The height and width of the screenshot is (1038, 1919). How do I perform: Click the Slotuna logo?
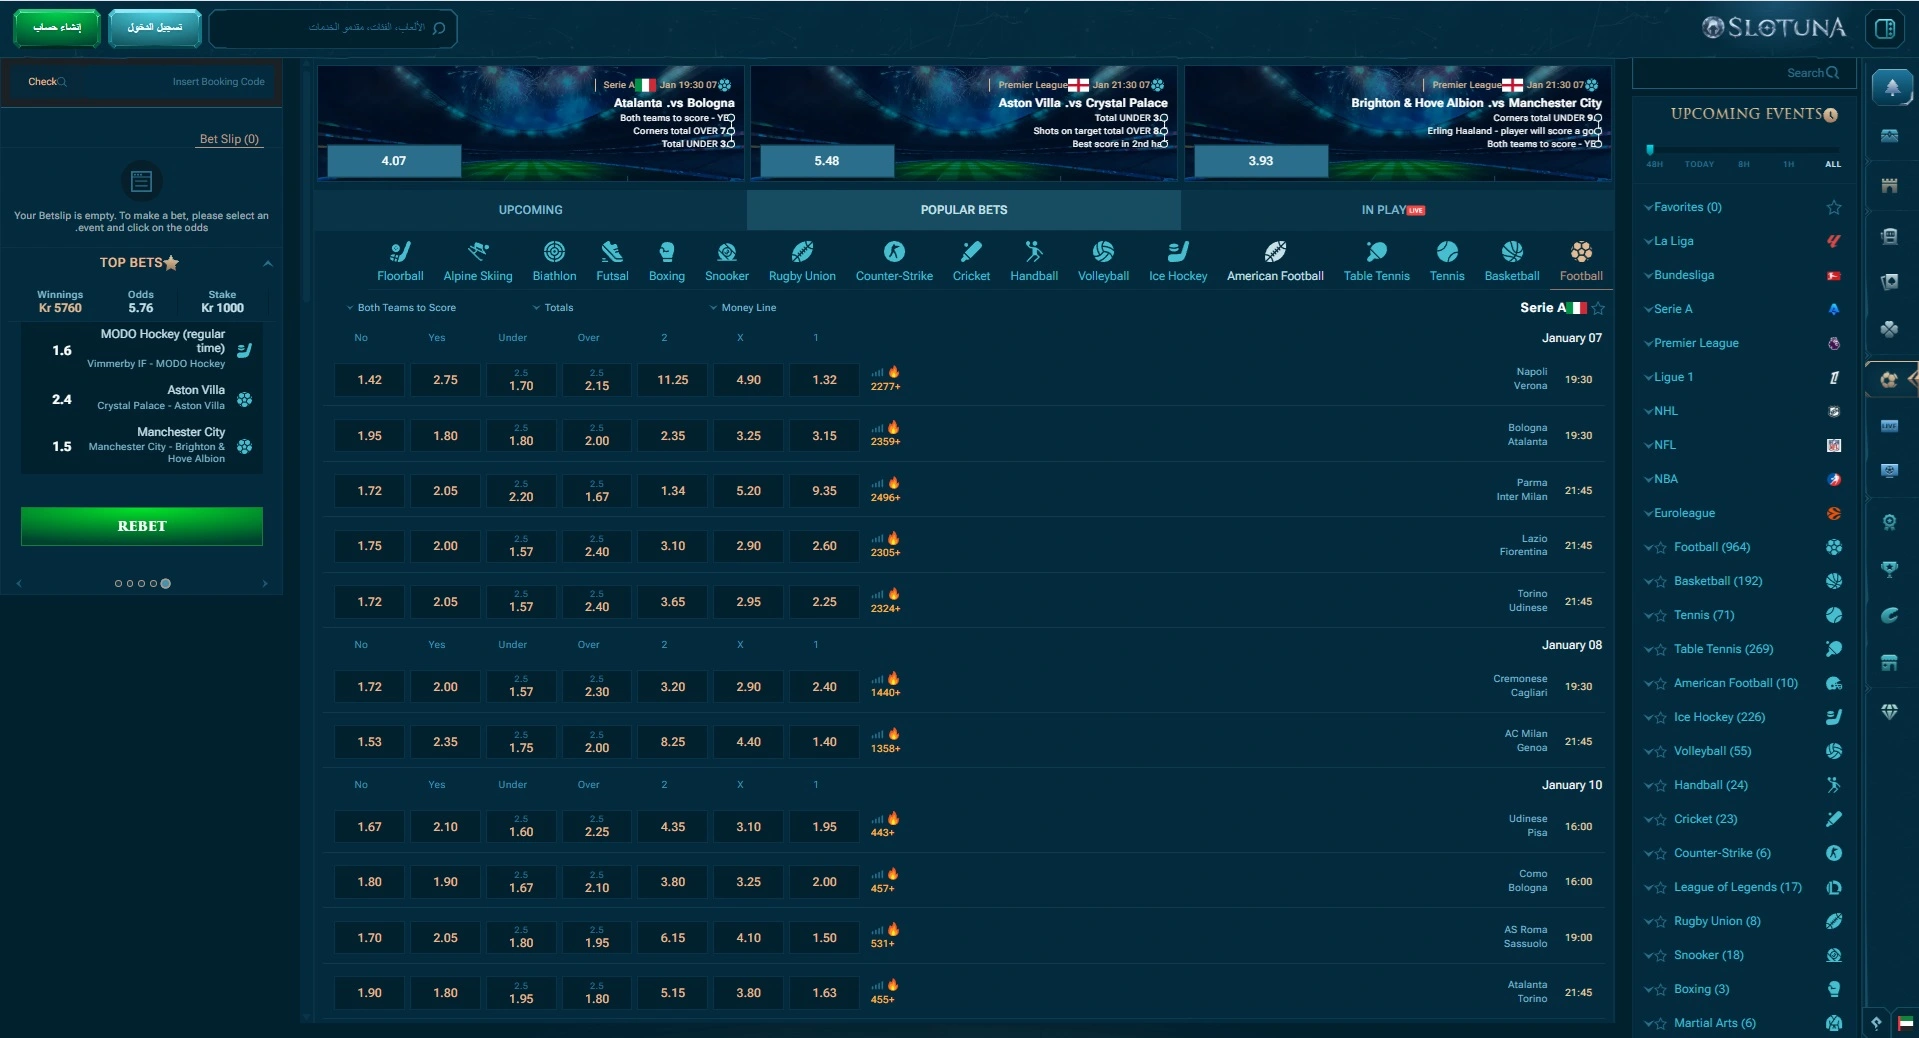tap(1774, 28)
